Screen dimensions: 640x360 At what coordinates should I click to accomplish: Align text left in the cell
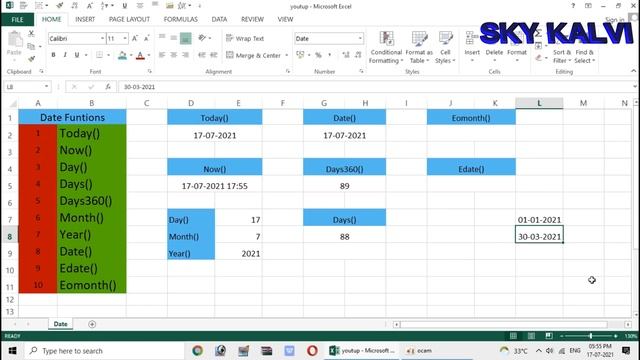point(162,55)
